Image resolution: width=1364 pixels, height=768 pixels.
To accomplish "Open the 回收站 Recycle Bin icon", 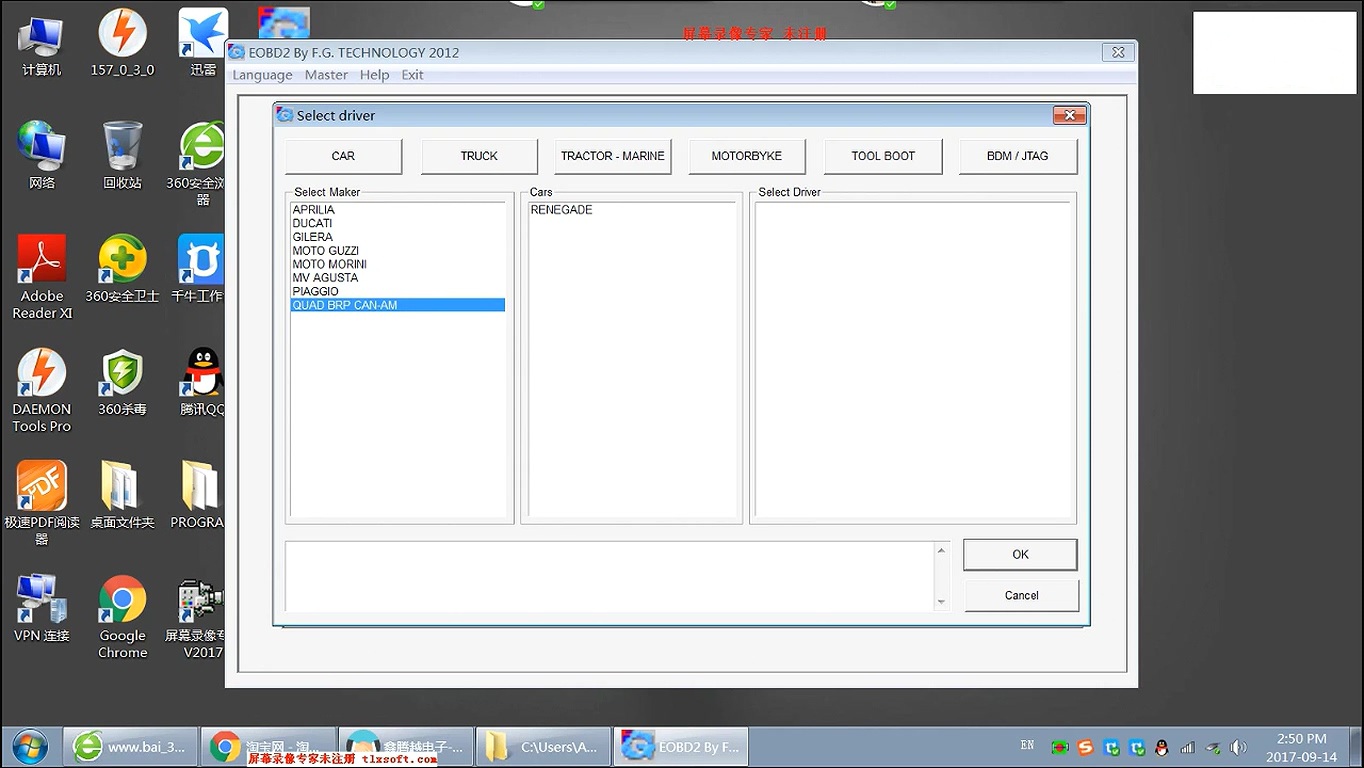I will [122, 155].
